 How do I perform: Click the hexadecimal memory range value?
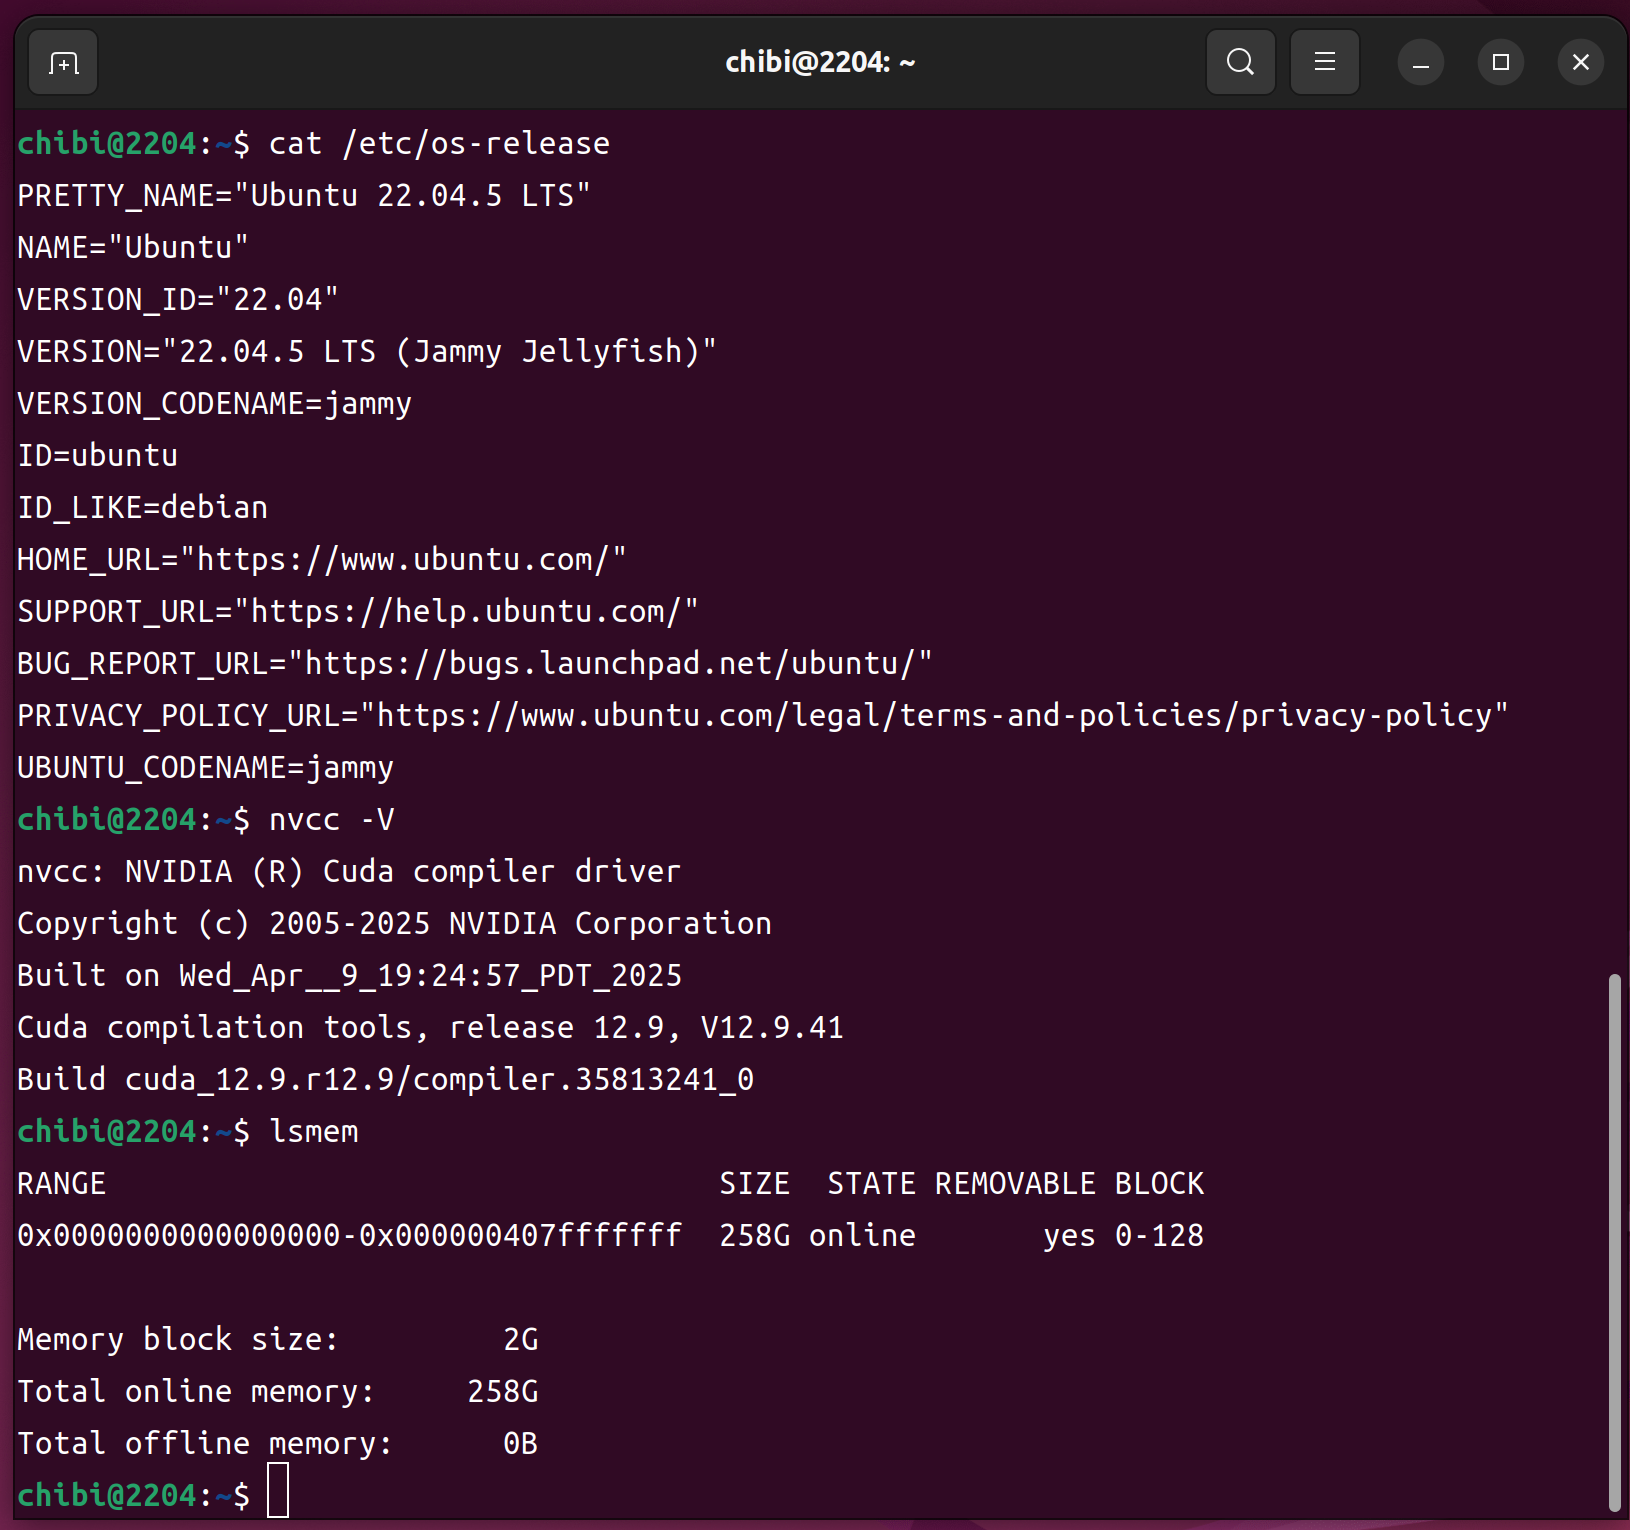(349, 1236)
